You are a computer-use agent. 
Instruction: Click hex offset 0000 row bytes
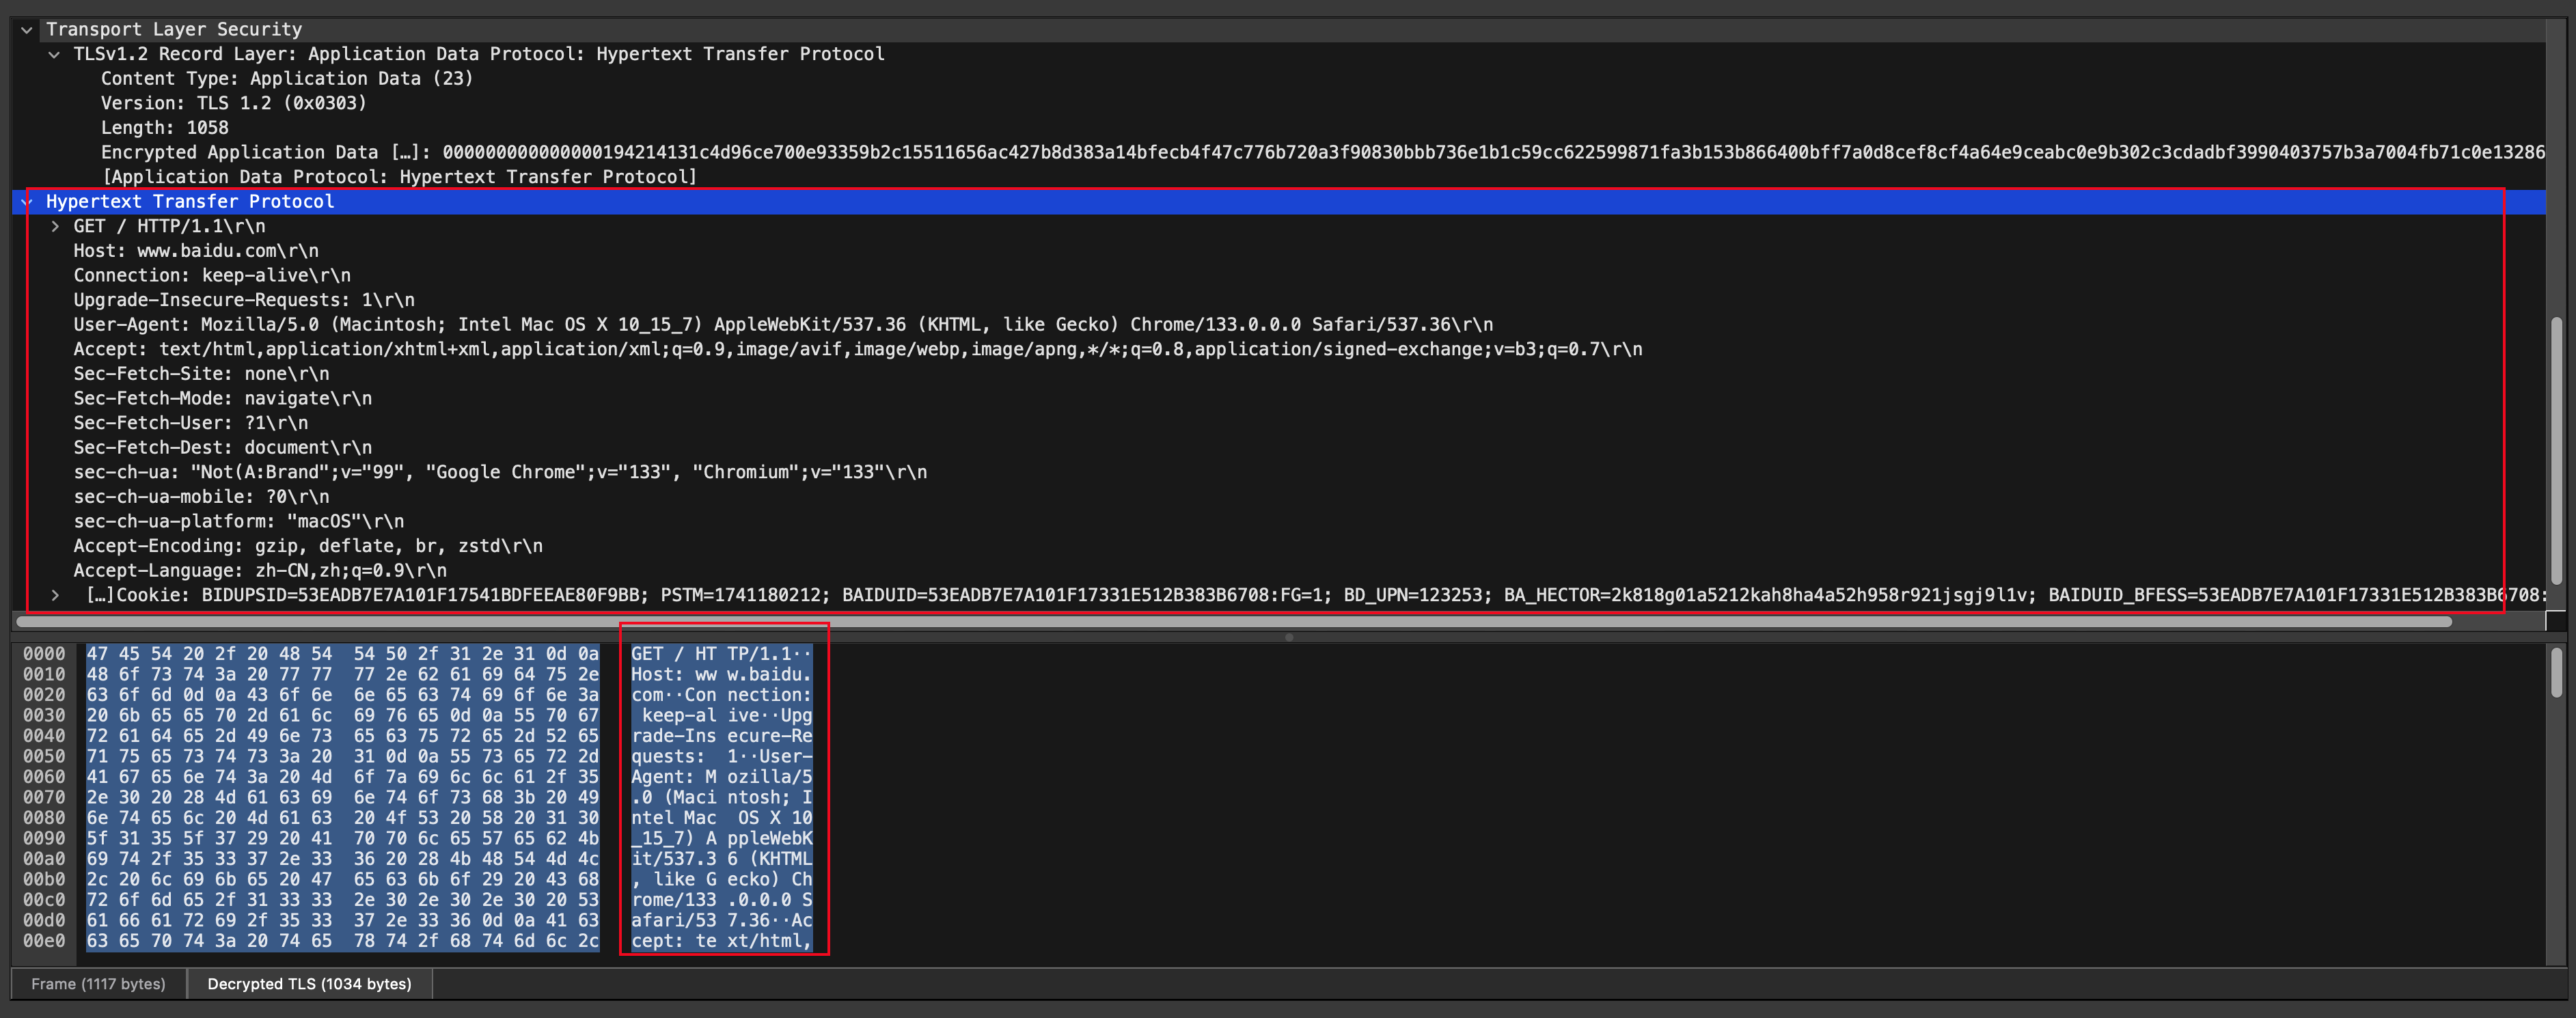pyautogui.click(x=342, y=654)
